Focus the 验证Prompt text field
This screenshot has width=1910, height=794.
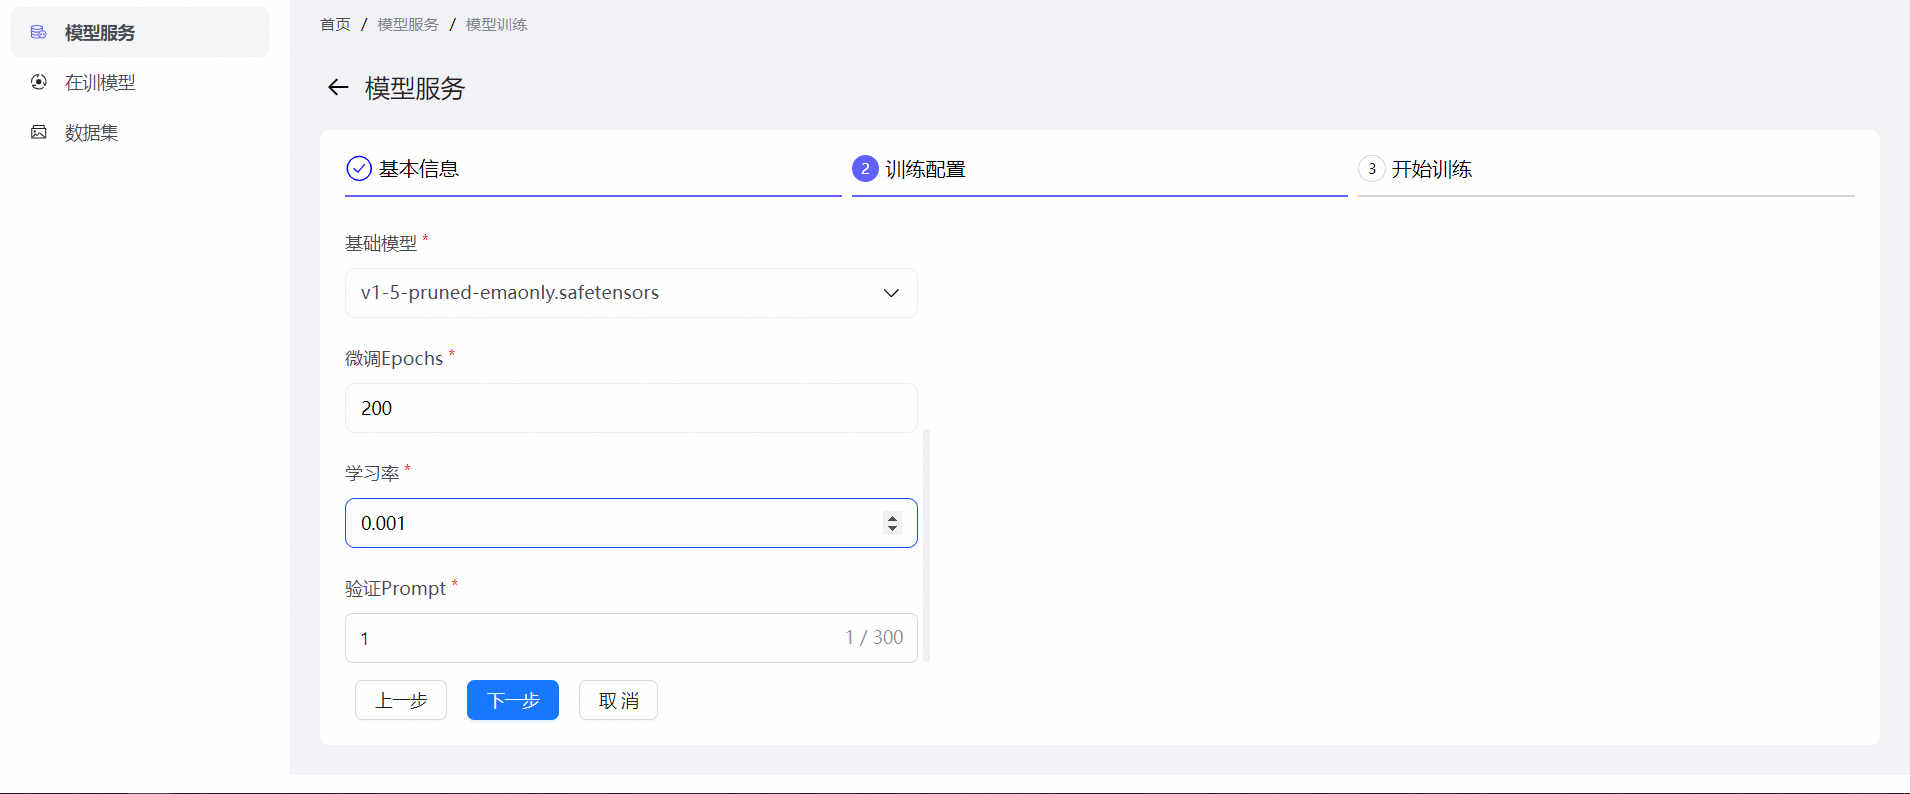coord(631,638)
